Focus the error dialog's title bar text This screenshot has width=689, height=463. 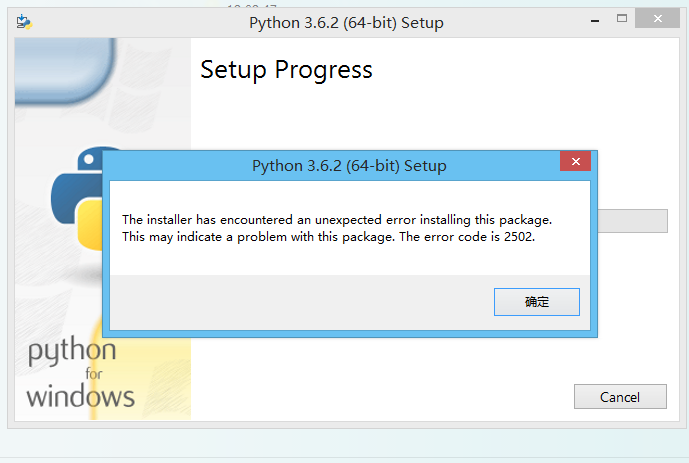pyautogui.click(x=349, y=166)
